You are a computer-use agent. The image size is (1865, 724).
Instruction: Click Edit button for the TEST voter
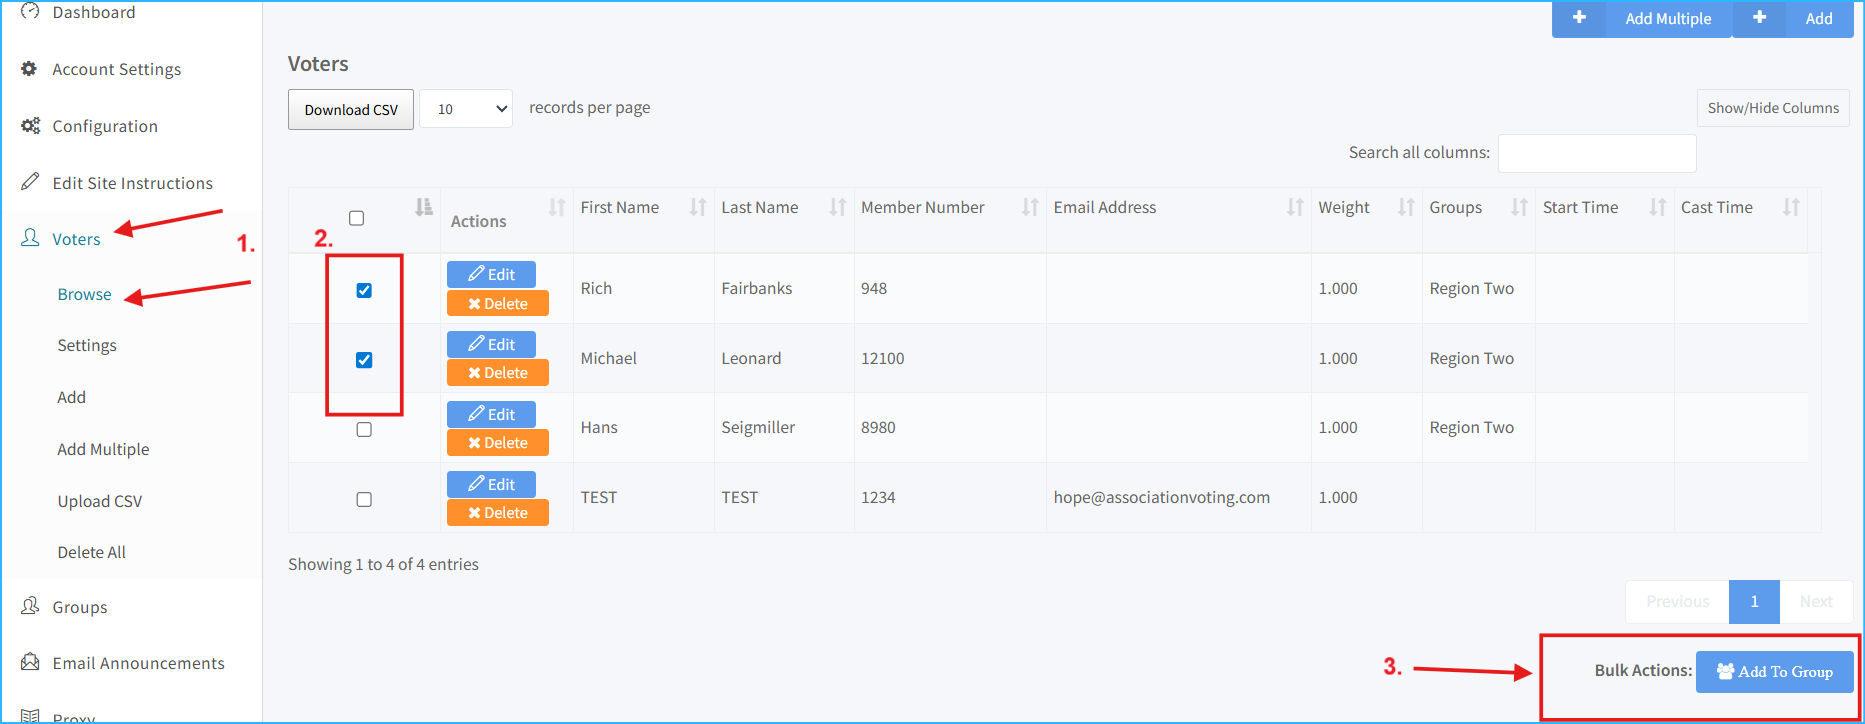coord(491,484)
